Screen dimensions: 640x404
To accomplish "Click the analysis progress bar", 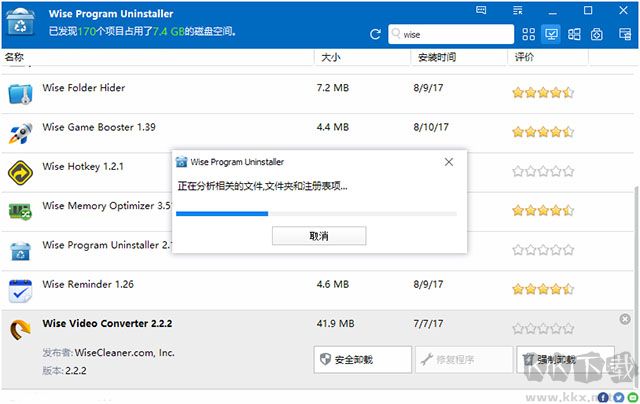I will [x=316, y=213].
